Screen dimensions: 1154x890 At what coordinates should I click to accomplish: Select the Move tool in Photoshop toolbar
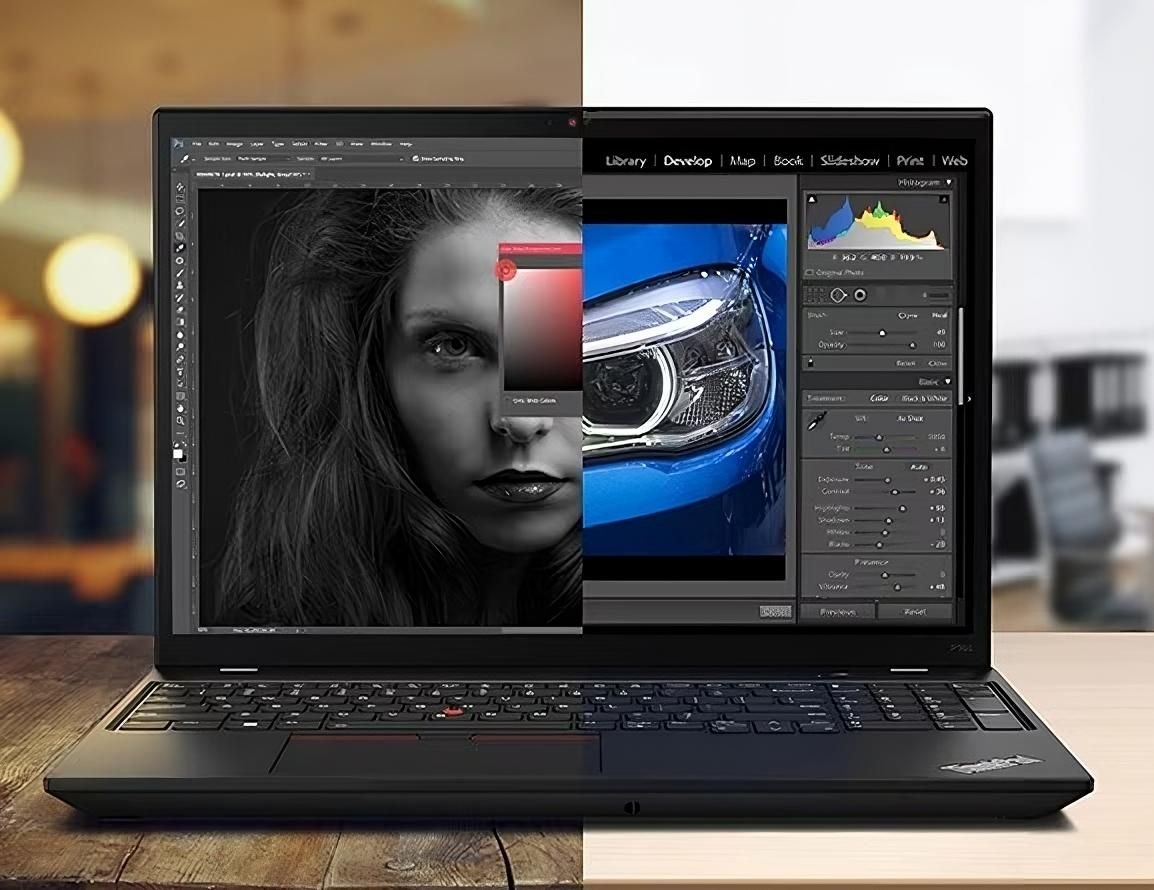pos(180,187)
